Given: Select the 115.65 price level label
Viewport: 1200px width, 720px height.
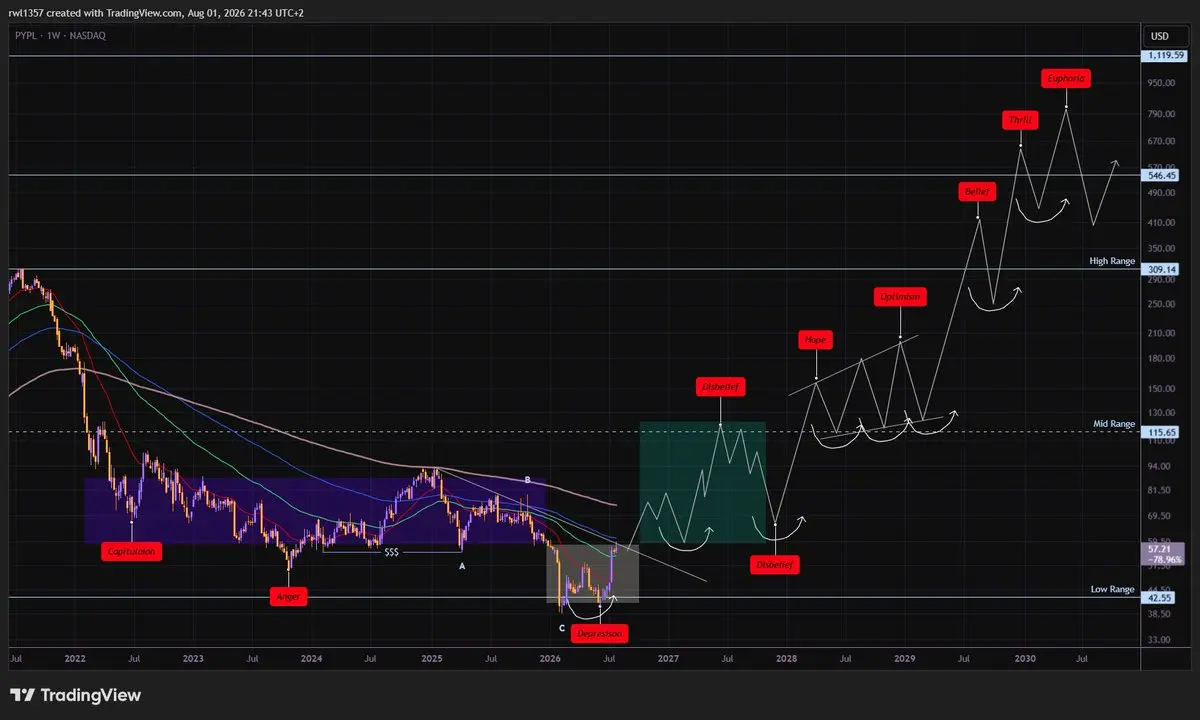Looking at the screenshot, I should tap(1160, 432).
